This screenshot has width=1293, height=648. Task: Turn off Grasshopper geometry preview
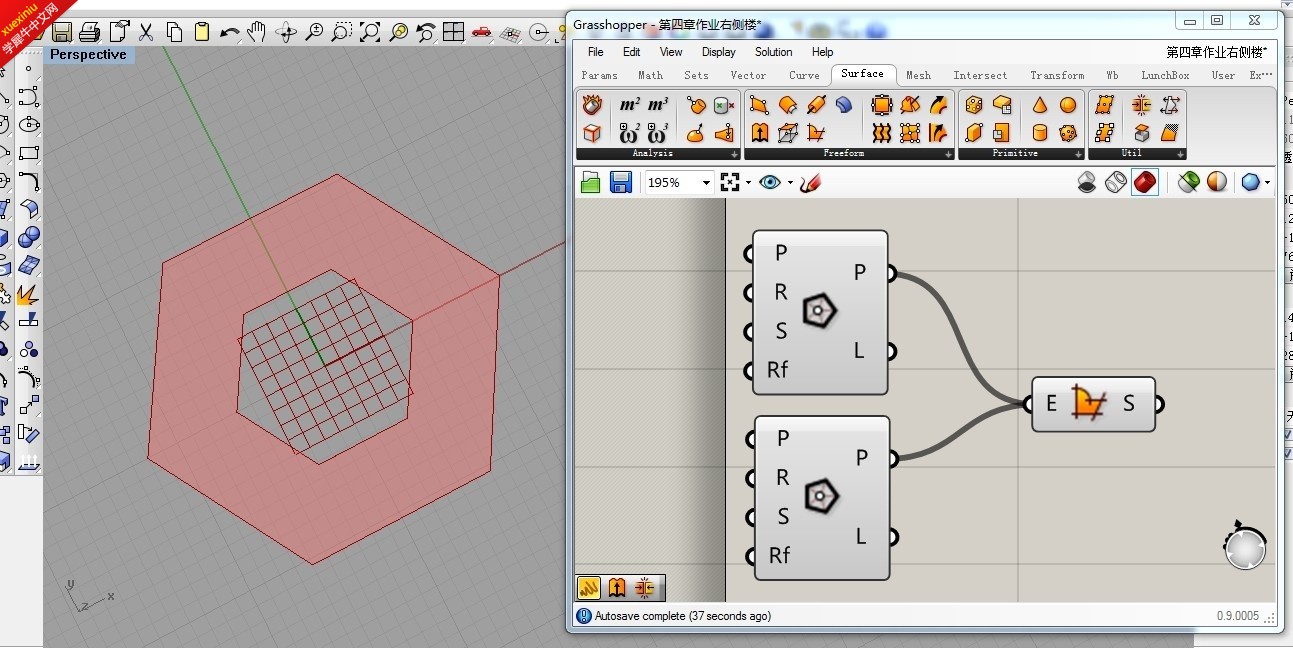[x=1087, y=182]
